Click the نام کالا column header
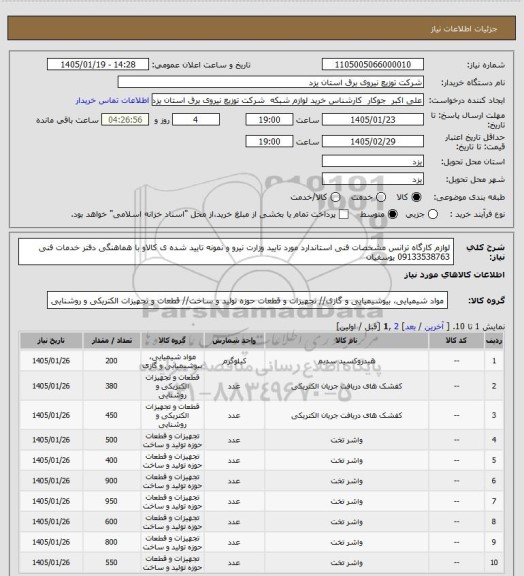Viewport: 524px width, 576px height. (346, 341)
